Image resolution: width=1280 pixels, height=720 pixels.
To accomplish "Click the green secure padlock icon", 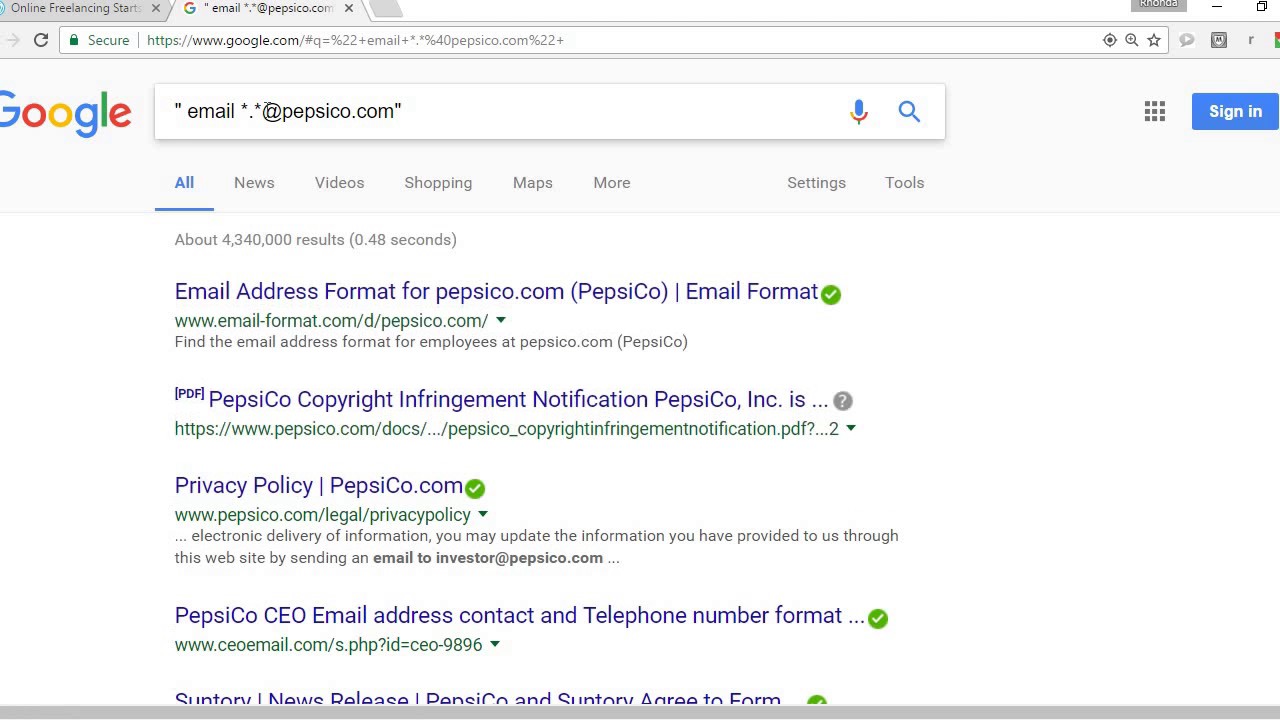I will tap(73, 40).
